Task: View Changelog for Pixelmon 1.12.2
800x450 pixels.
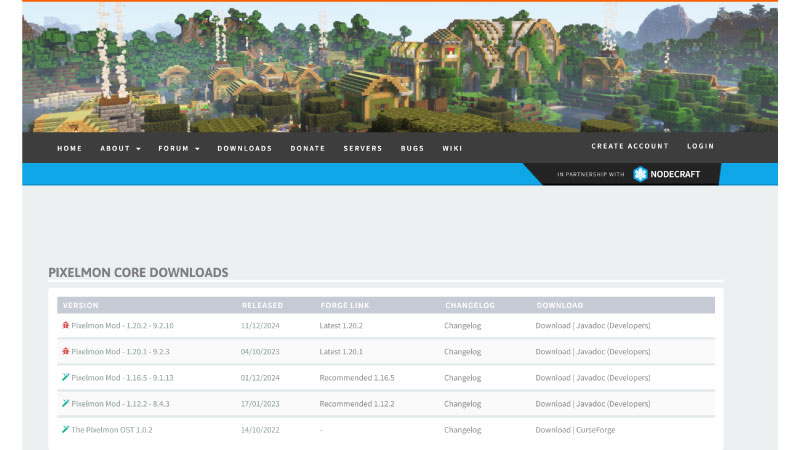Action: 462,404
